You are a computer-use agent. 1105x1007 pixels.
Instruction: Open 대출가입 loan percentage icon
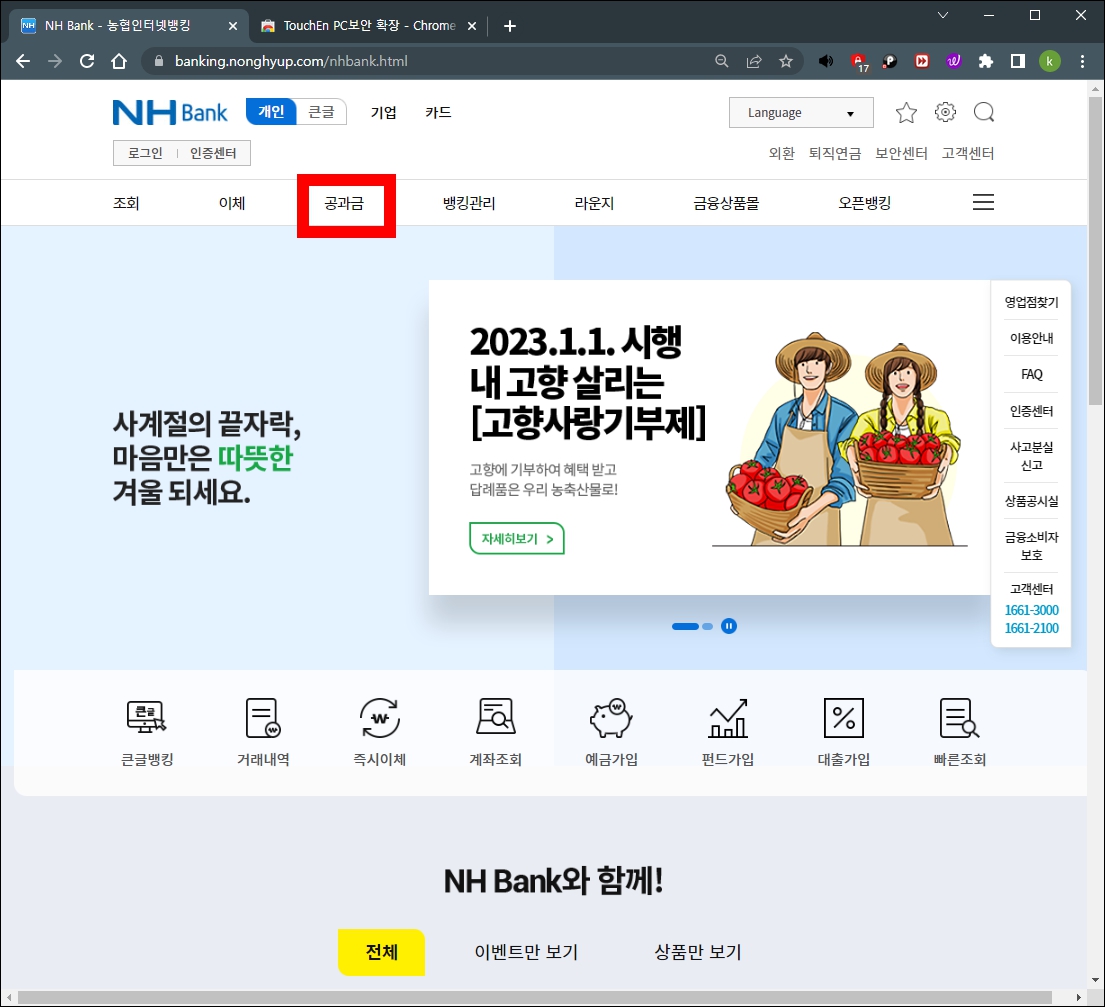pos(843,727)
